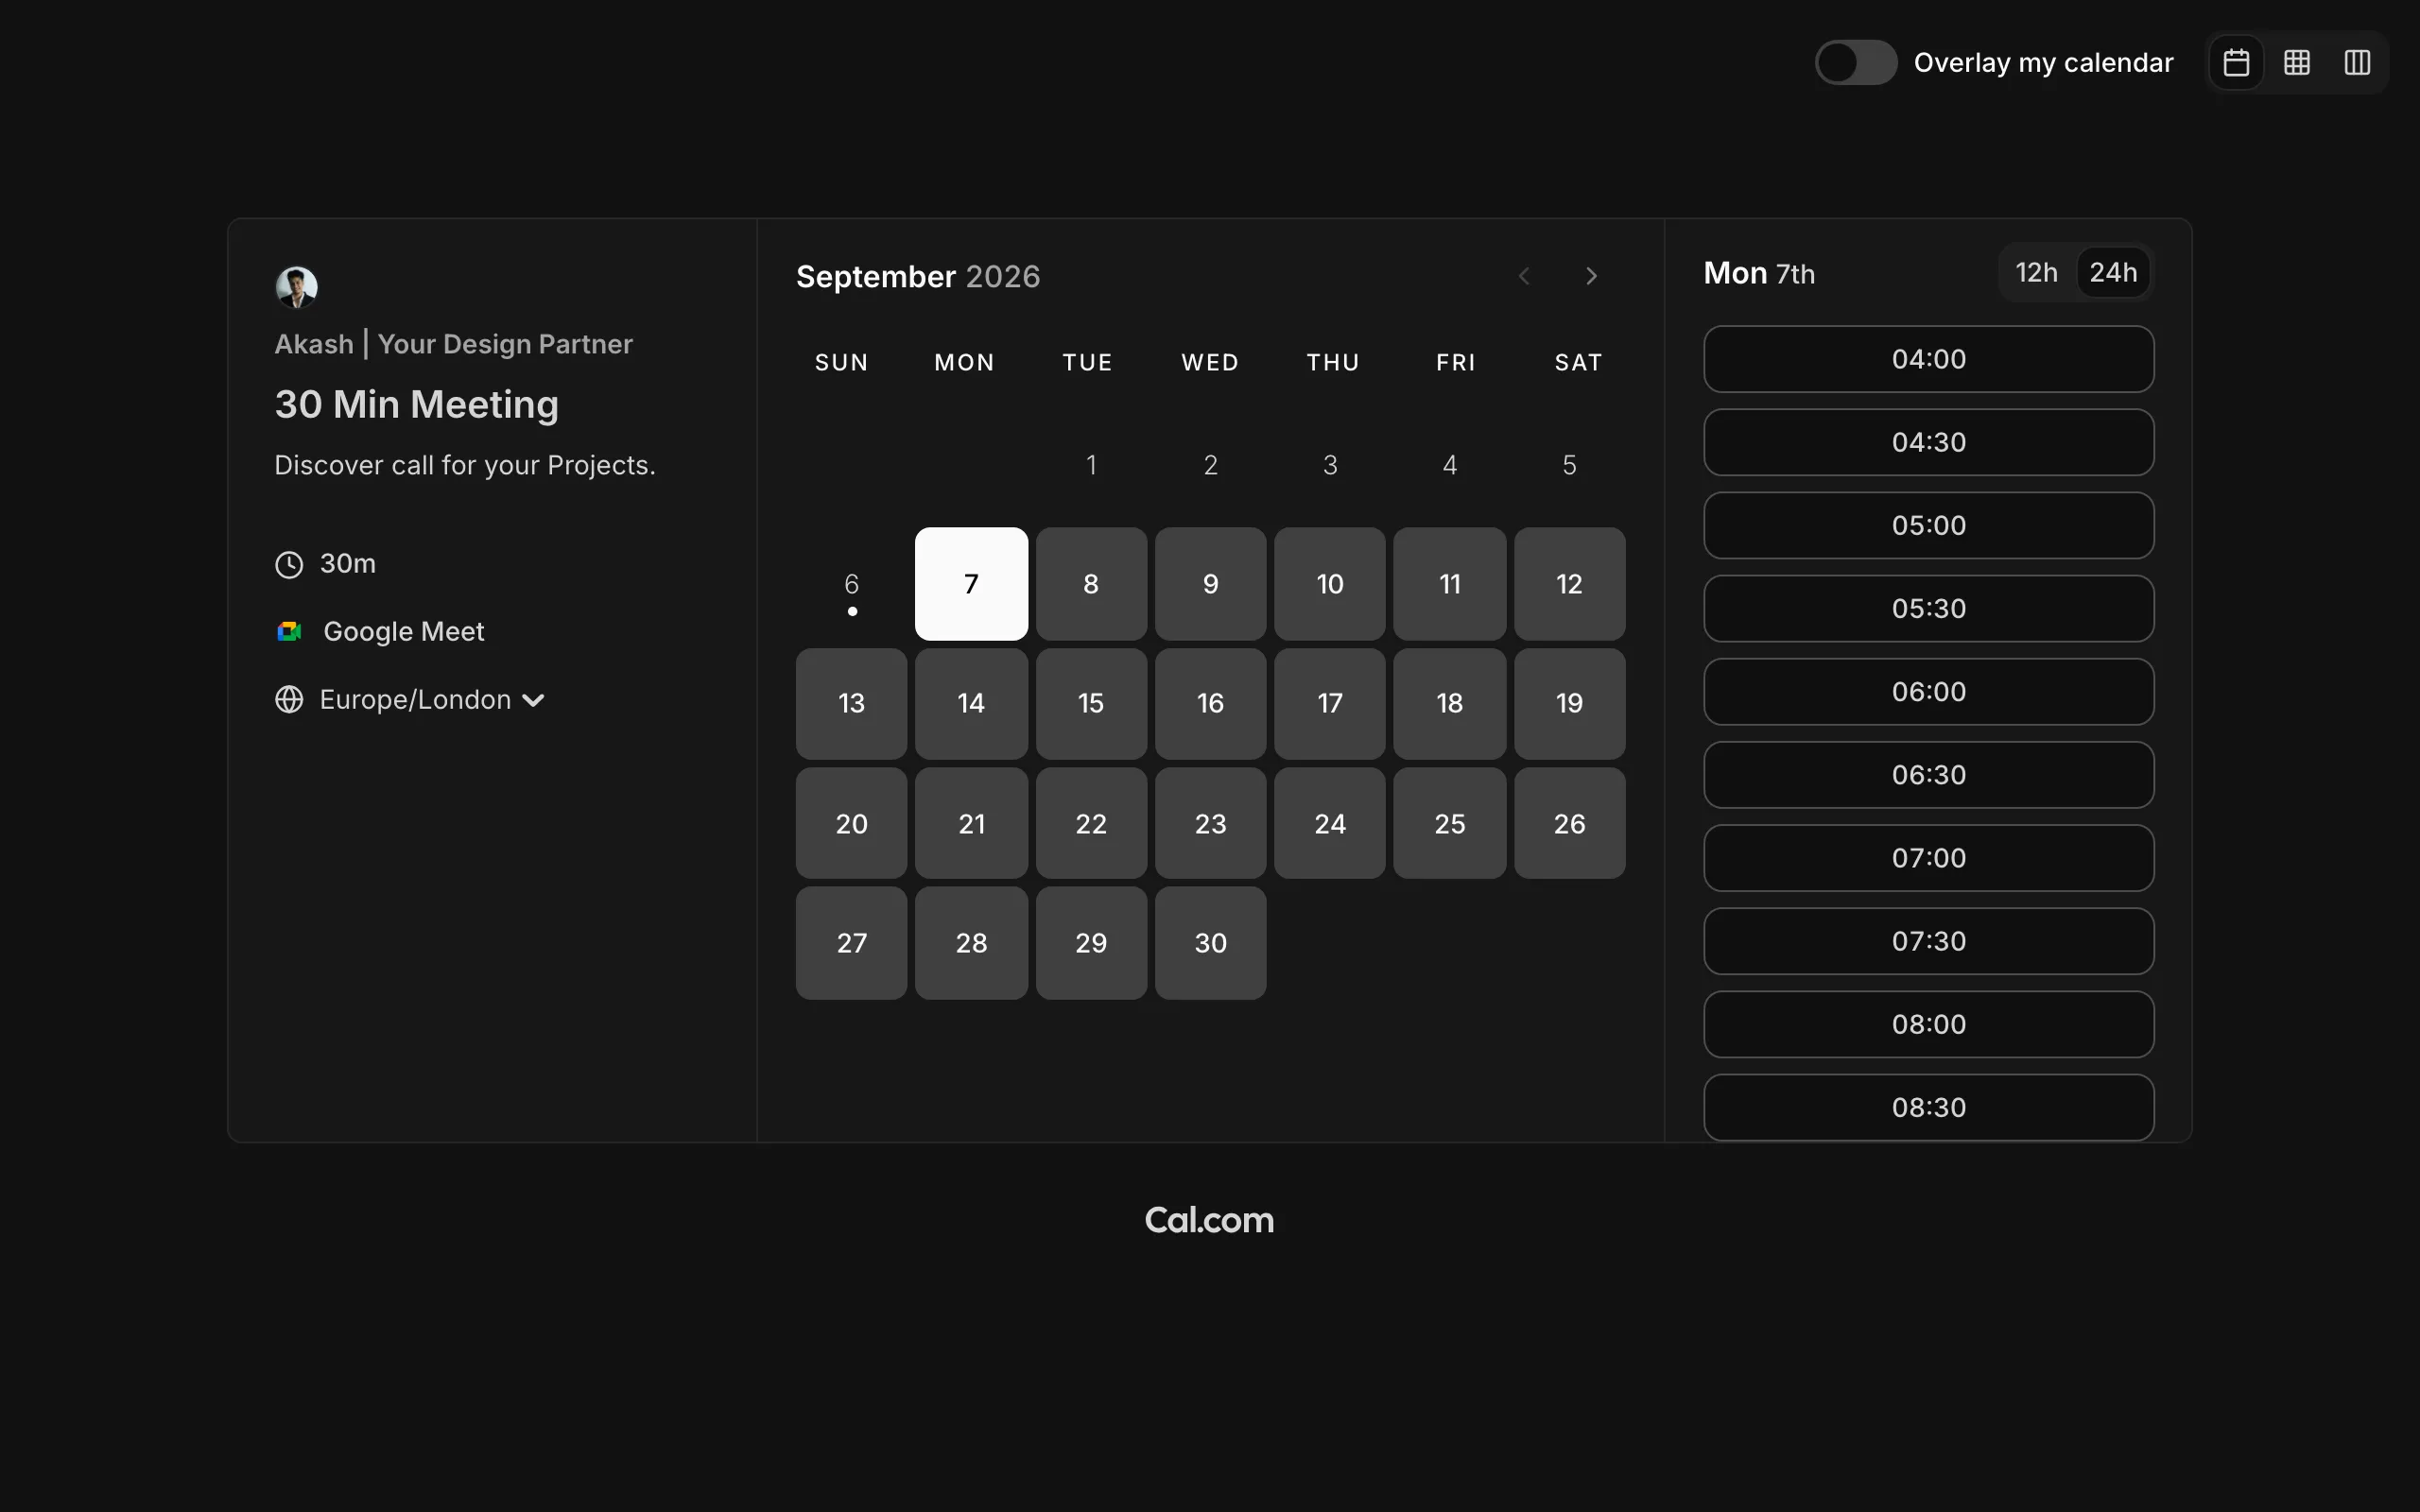Expand timezone chevron next to Europe/London
The width and height of the screenshot is (2420, 1512).
(533, 700)
